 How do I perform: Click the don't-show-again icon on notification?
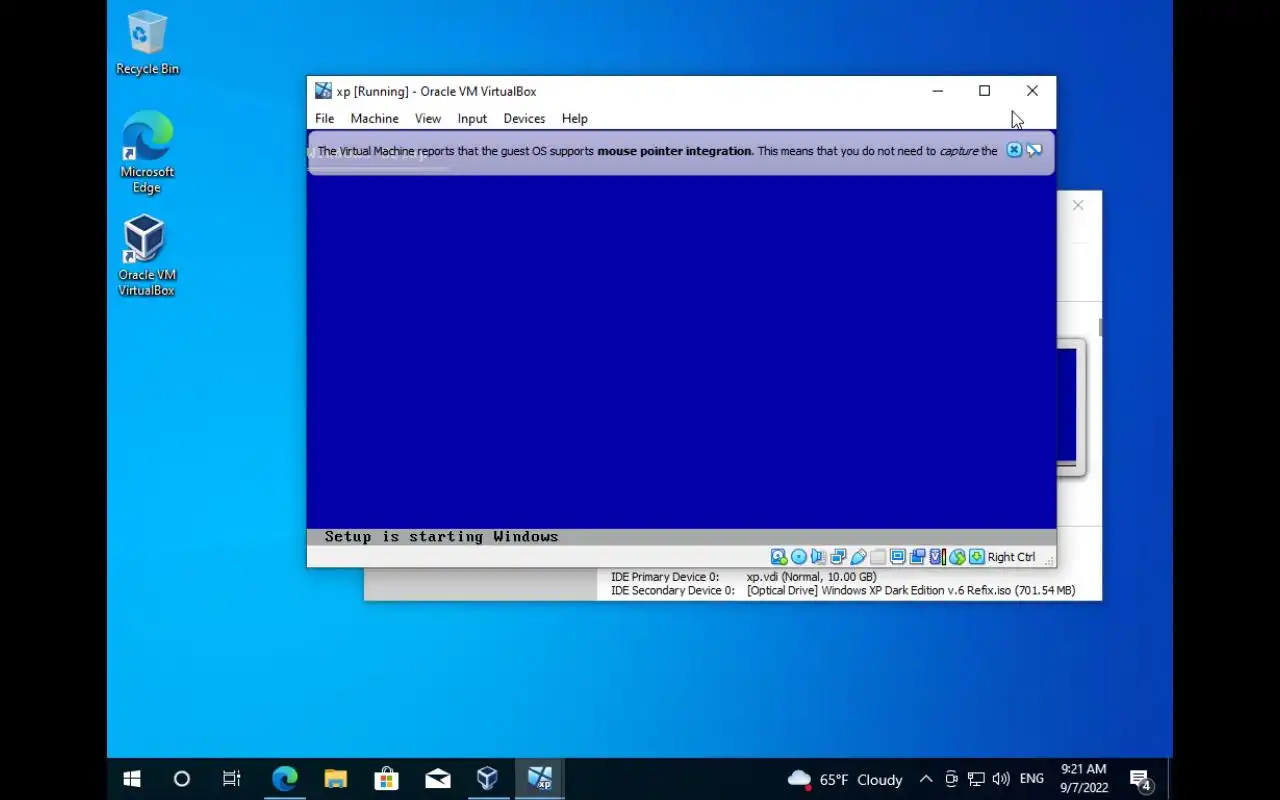click(1034, 150)
